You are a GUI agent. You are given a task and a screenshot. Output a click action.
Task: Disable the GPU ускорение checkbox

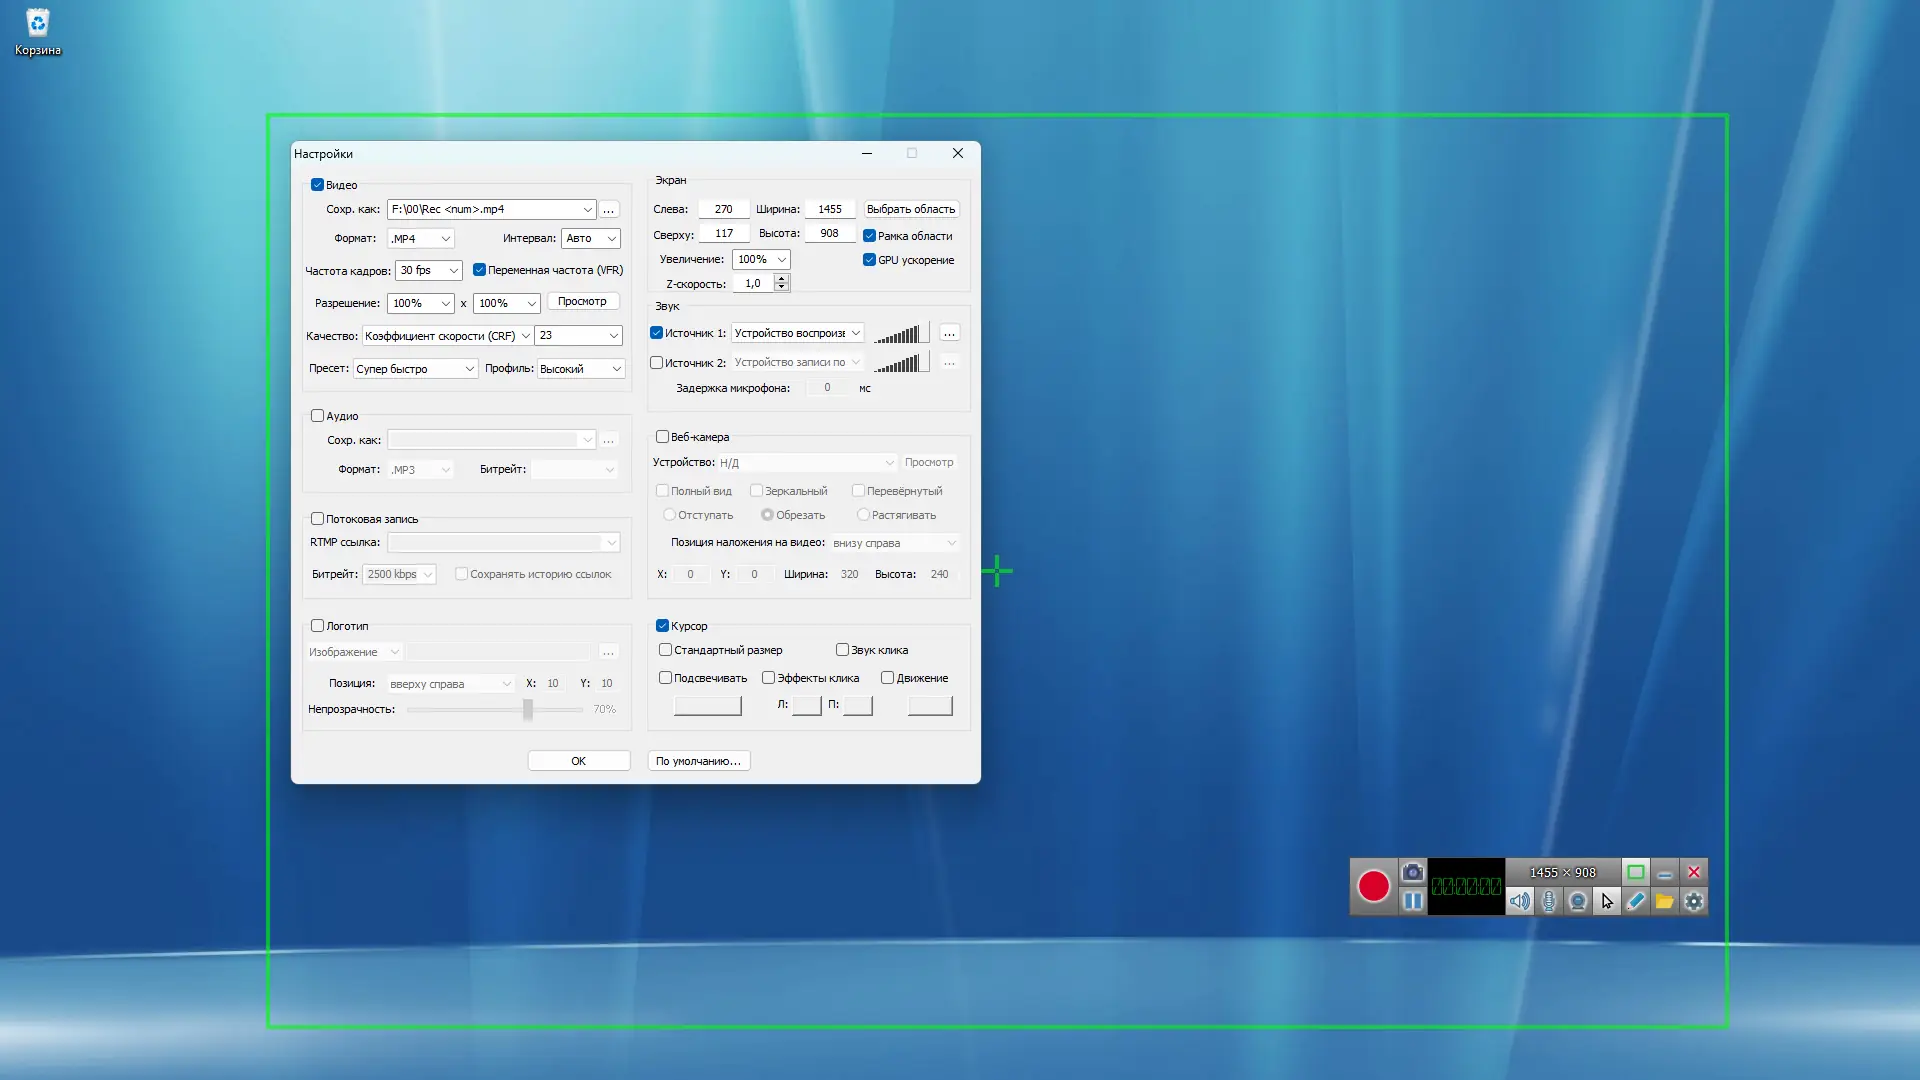coord(869,260)
